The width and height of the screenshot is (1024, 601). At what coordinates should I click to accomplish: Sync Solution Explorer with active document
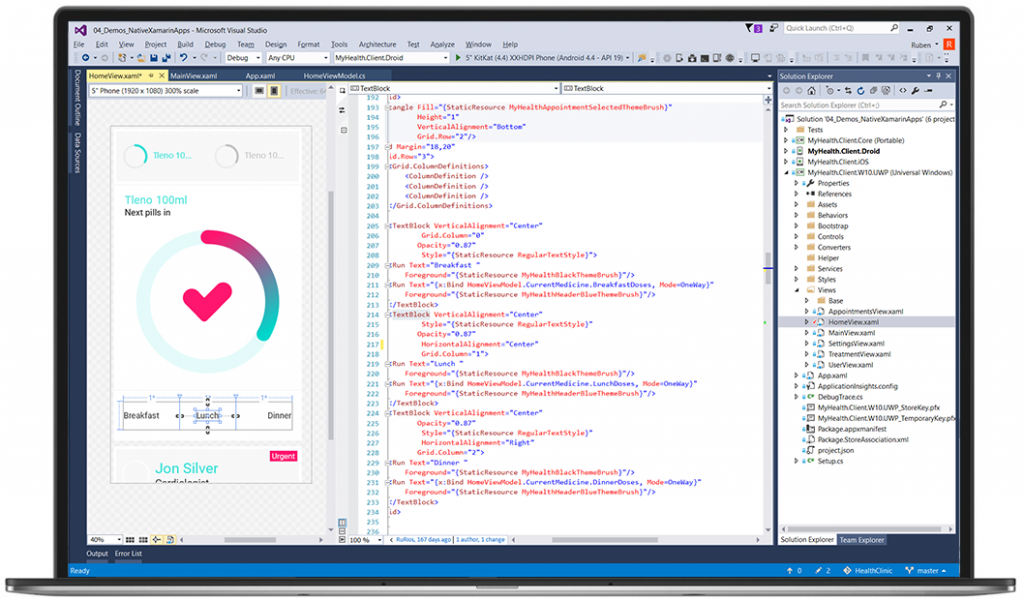pos(849,90)
